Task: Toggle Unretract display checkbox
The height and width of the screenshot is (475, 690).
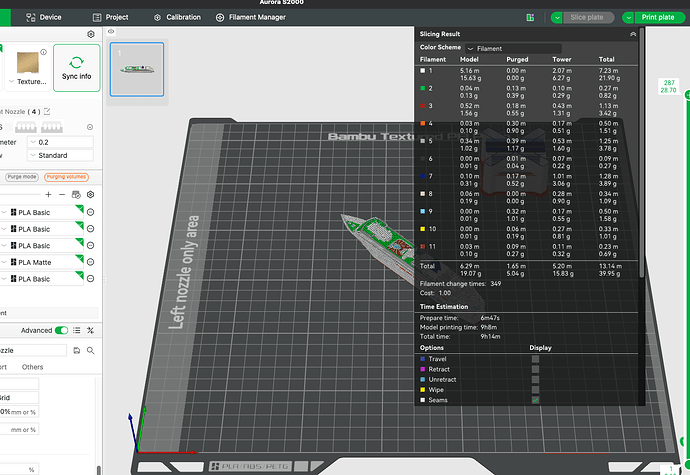Action: [535, 379]
